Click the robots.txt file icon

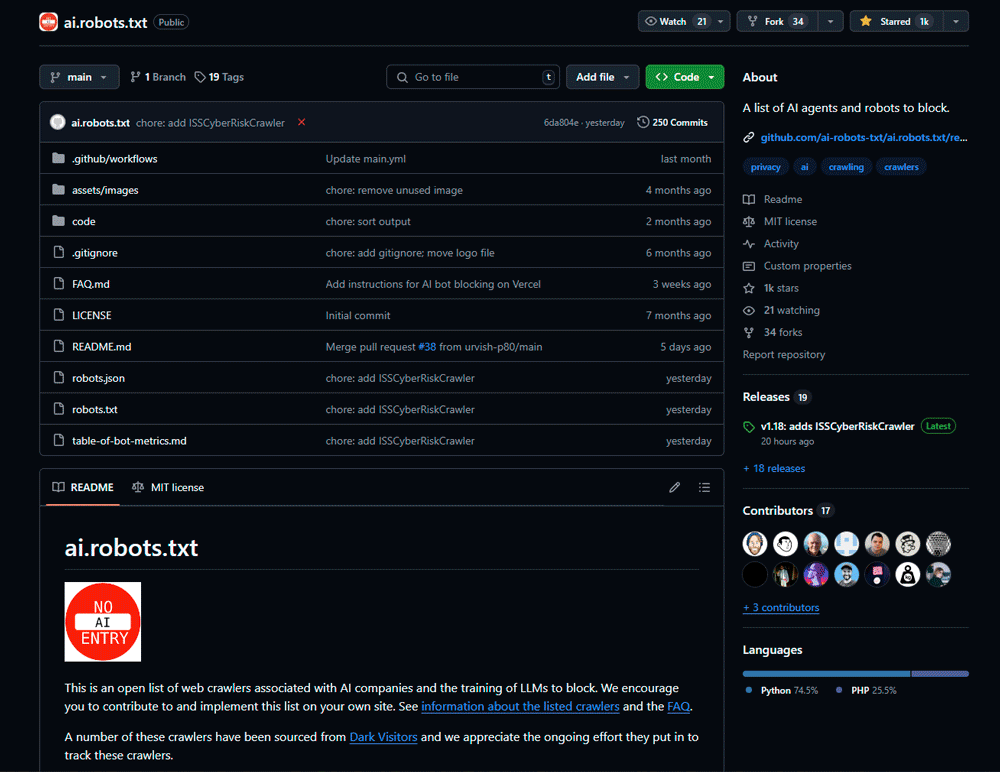[59, 408]
